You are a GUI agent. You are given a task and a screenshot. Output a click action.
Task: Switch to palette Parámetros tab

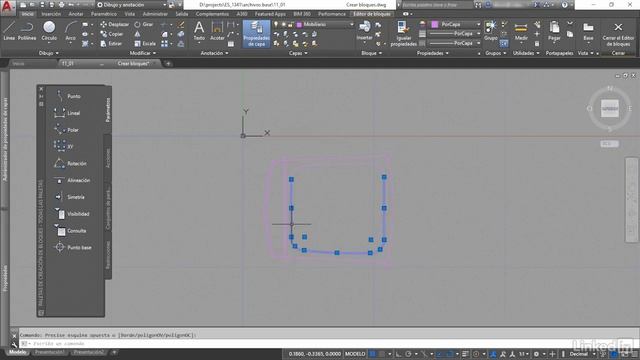point(108,109)
